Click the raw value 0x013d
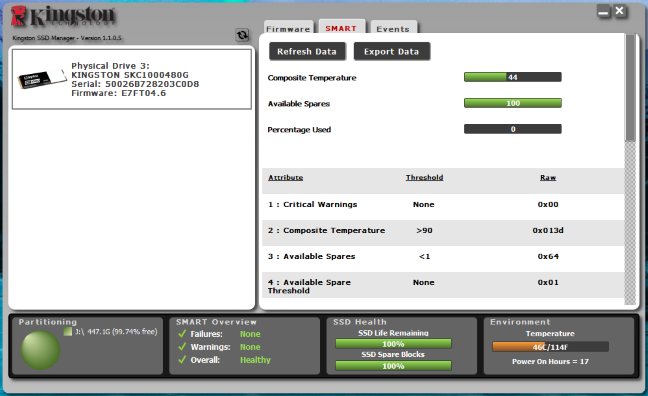The height and width of the screenshot is (396, 648). pos(548,230)
